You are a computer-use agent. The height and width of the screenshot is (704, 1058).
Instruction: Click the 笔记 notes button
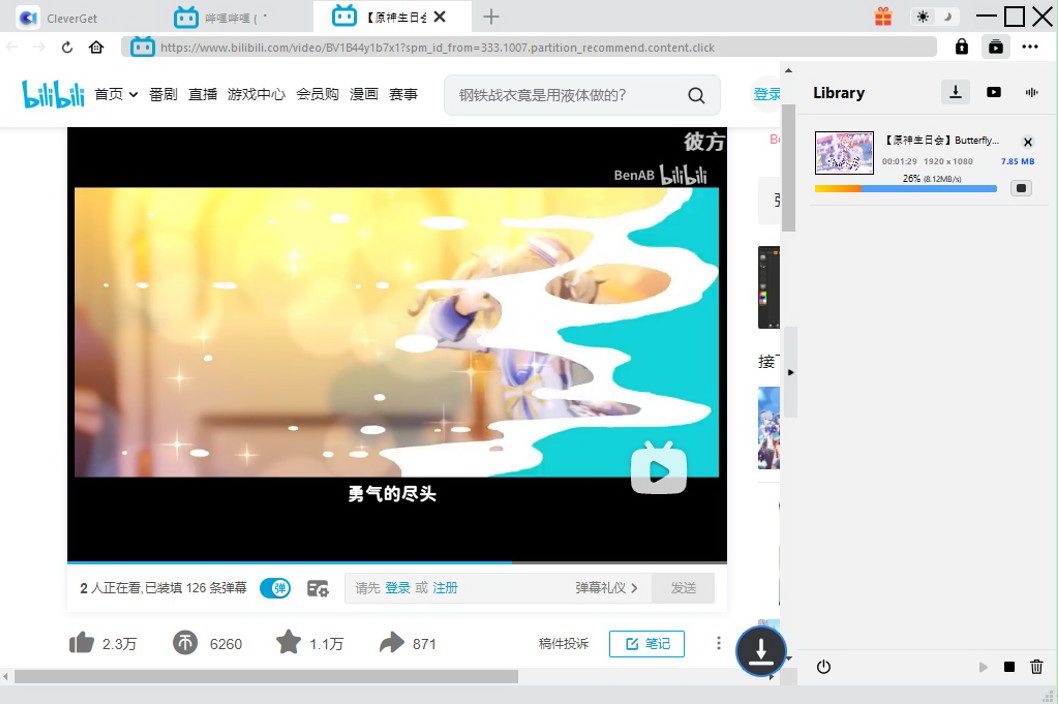pyautogui.click(x=647, y=644)
